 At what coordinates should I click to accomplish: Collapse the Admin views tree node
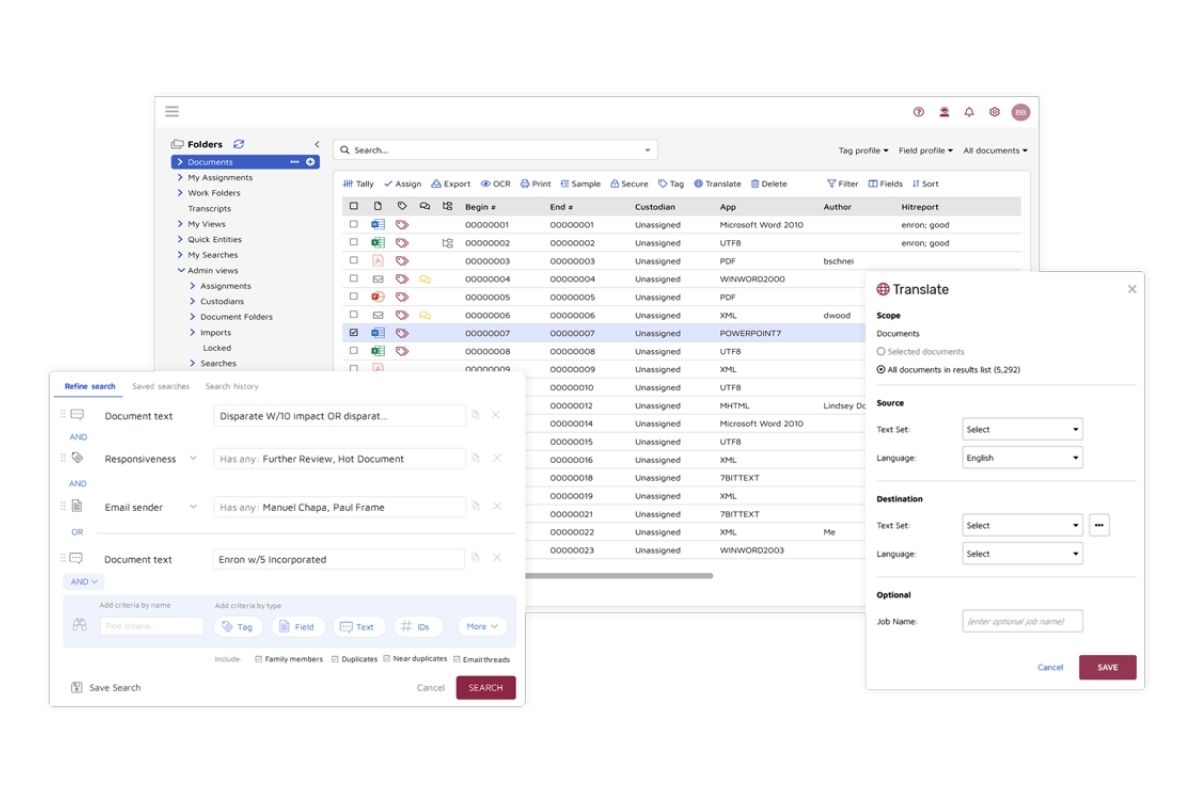pyautogui.click(x=180, y=270)
